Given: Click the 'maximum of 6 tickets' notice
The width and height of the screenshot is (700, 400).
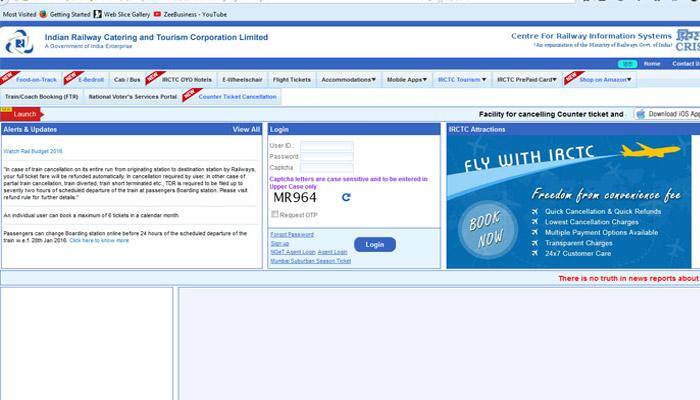Looking at the screenshot, I should pos(92,215).
